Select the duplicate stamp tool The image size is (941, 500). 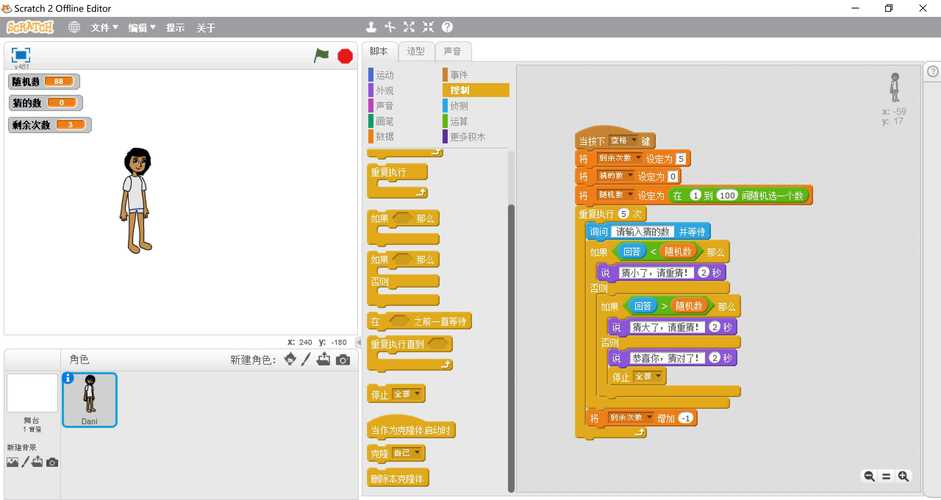pos(371,27)
